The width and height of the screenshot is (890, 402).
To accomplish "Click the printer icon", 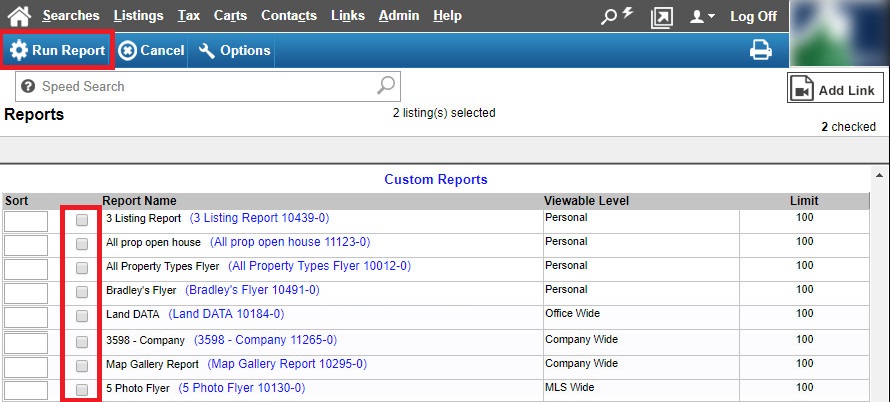I will coord(761,51).
